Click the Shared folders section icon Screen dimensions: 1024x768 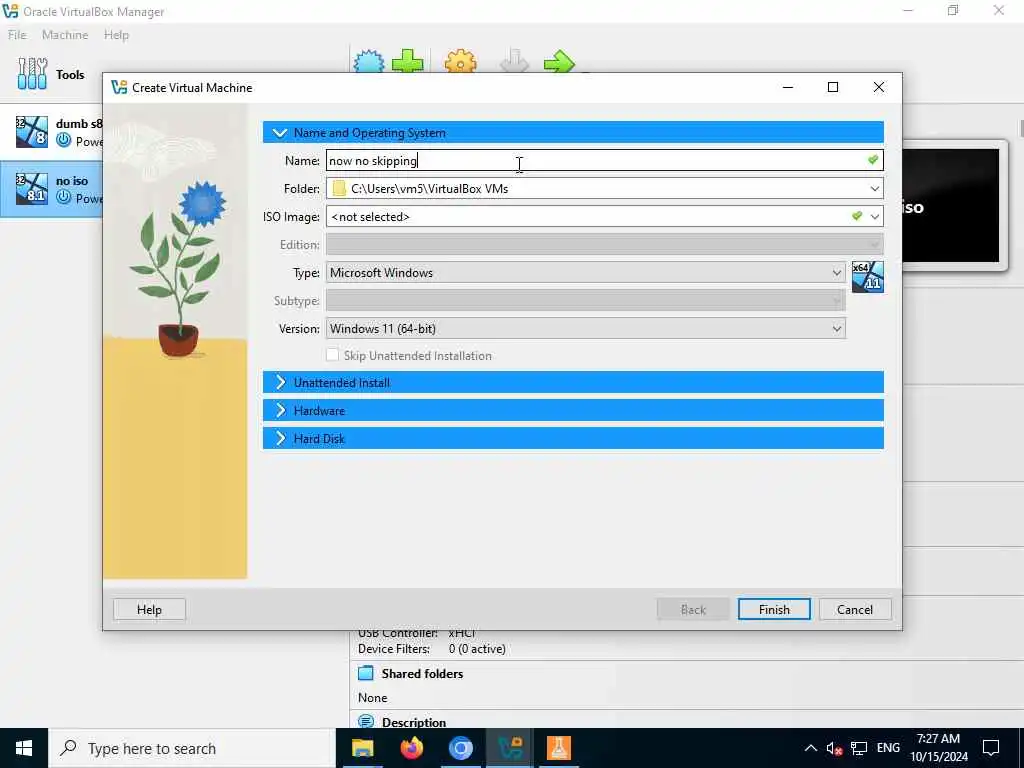pyautogui.click(x=366, y=673)
